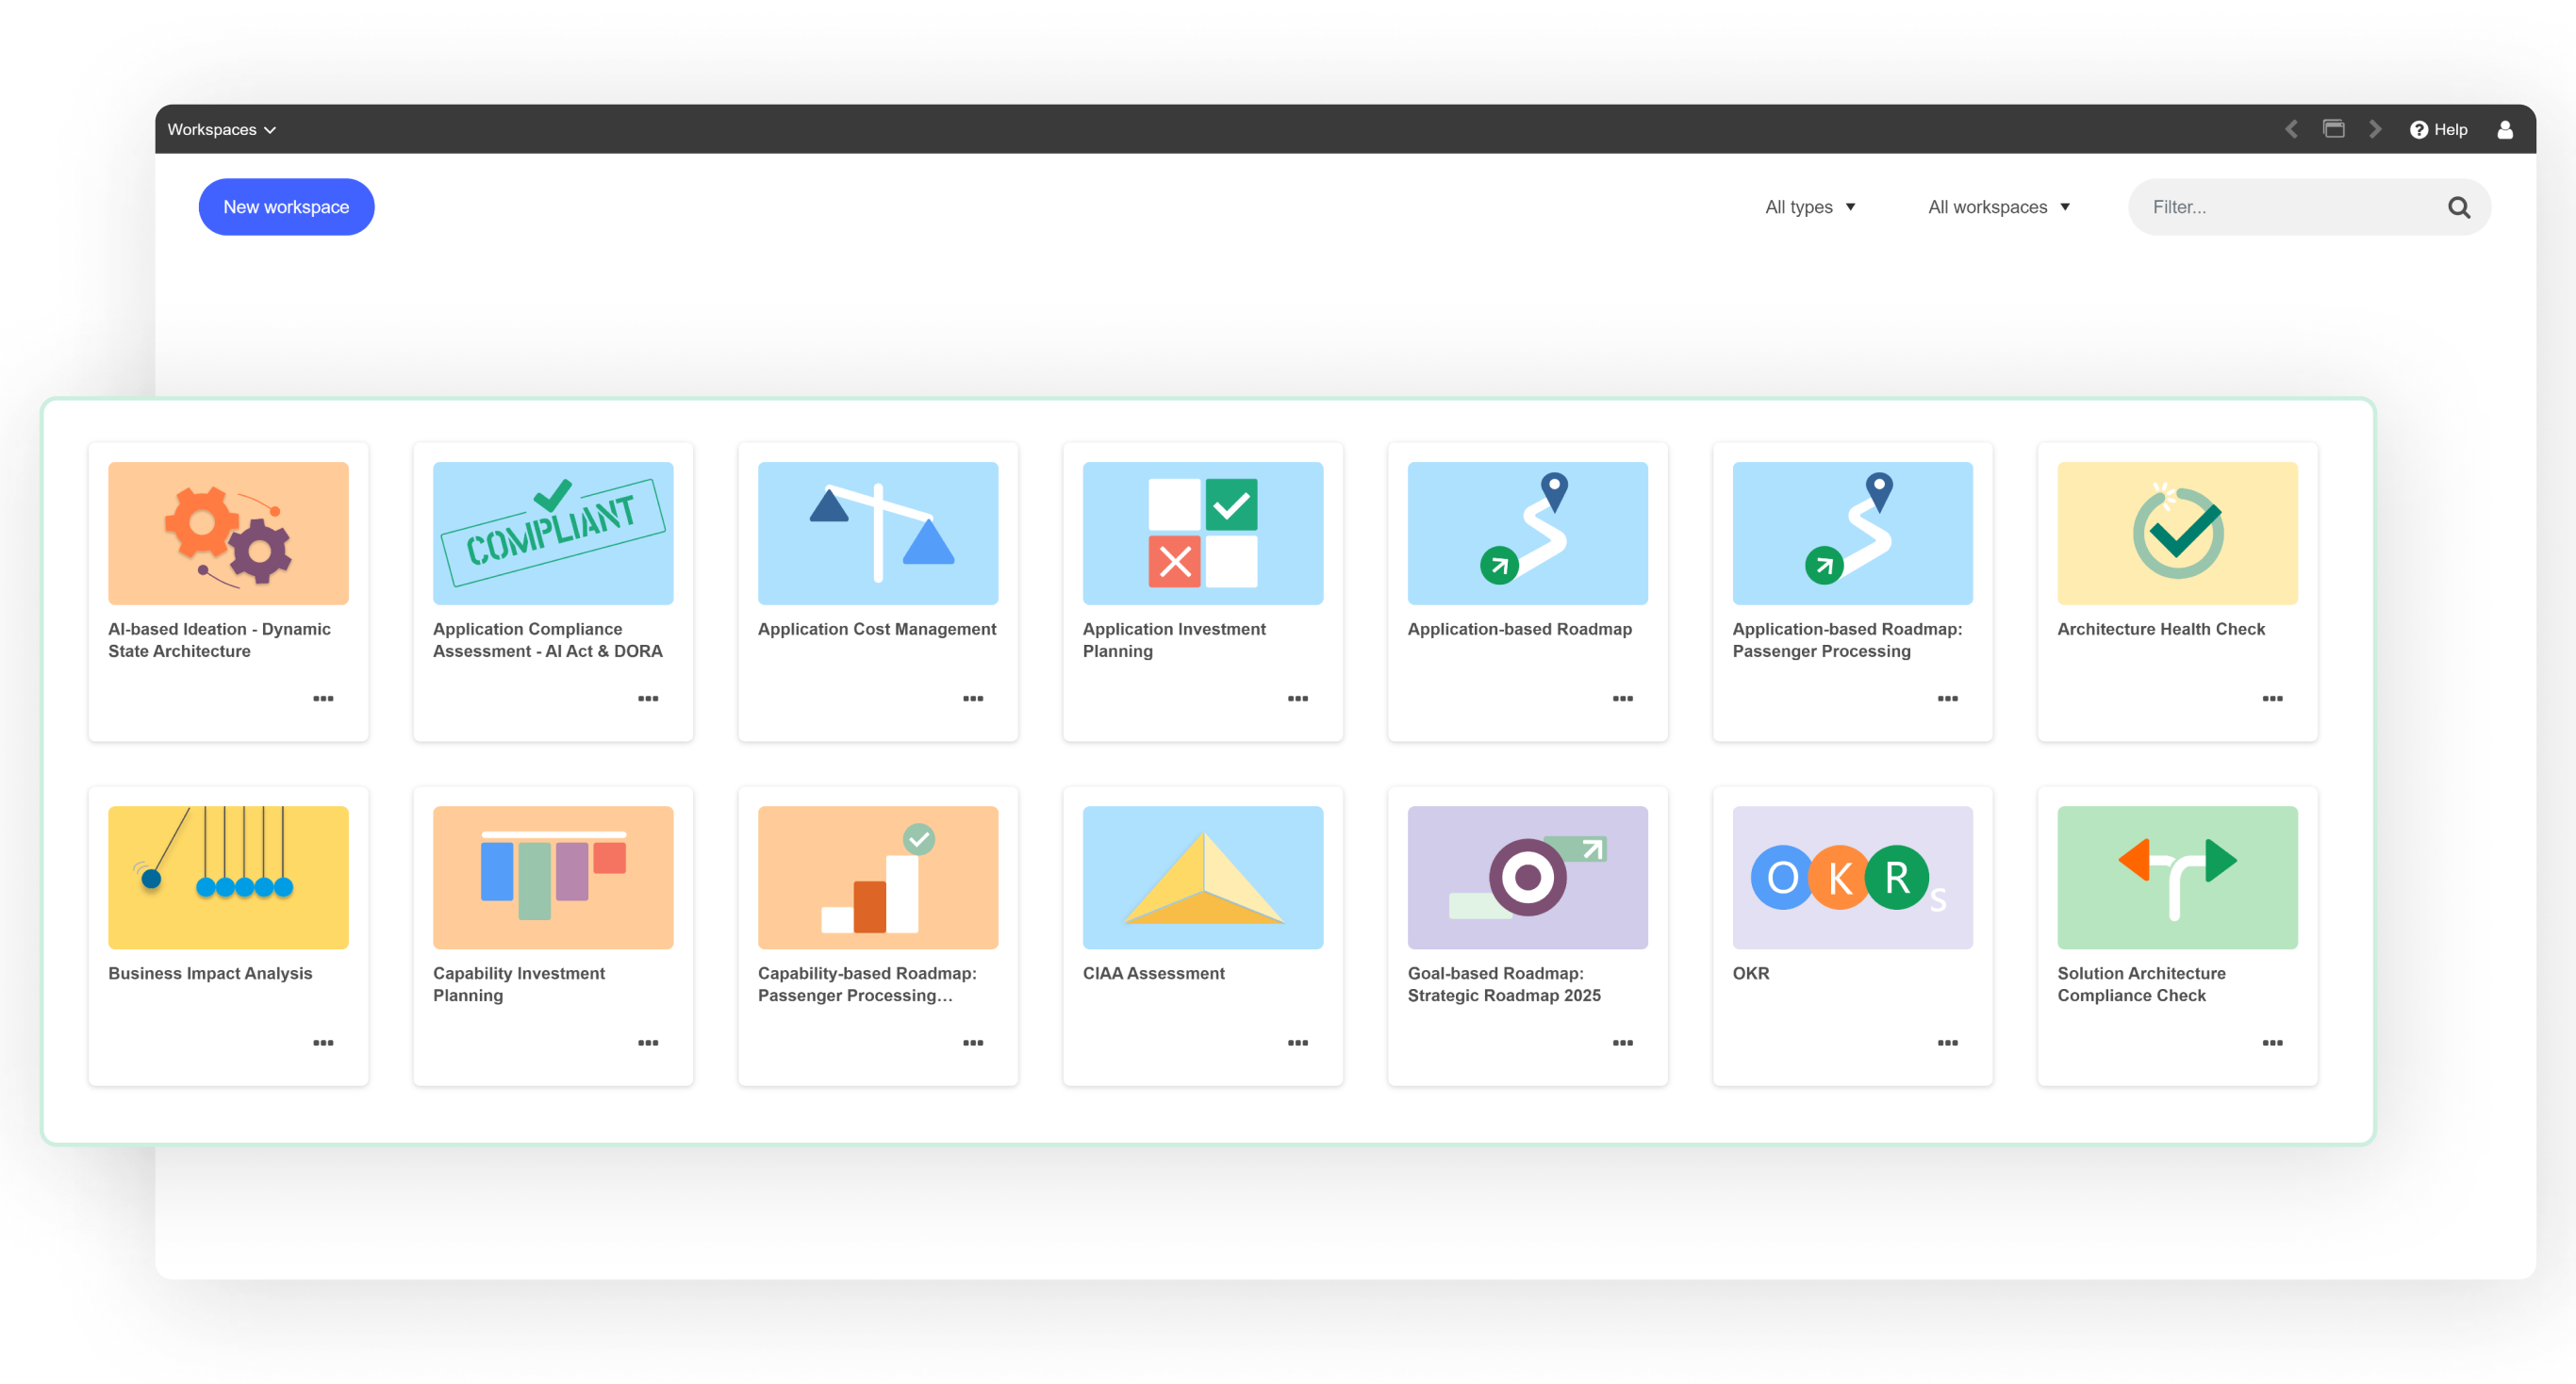Open the Workspaces menu dropdown
This screenshot has height=1384, width=2576.
[x=221, y=129]
